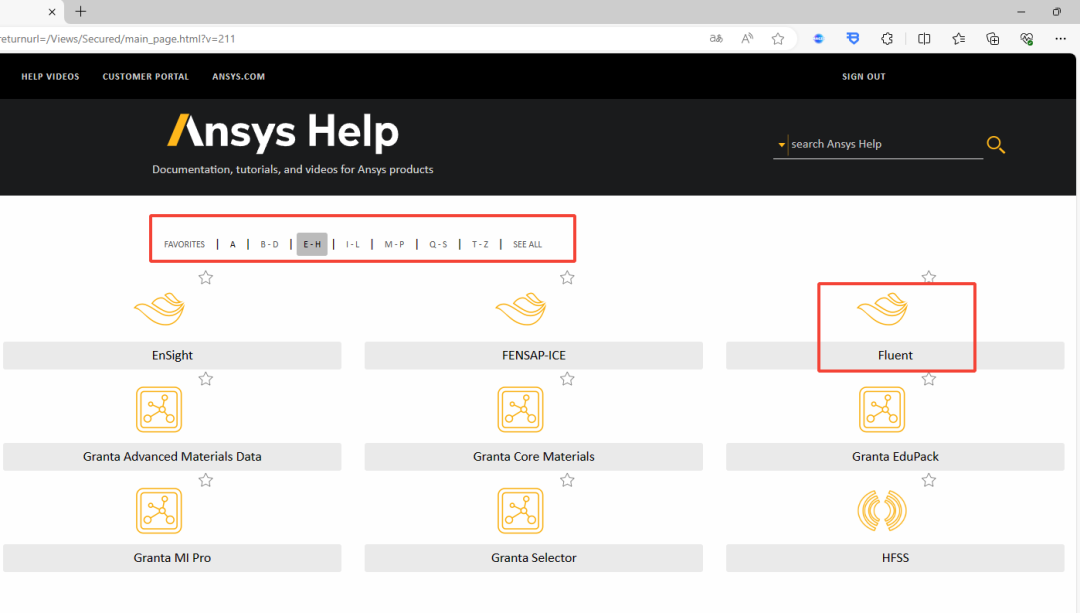Viewport: 1080px width, 613px height.
Task: Favorite HFSS with its star
Action: pos(928,480)
